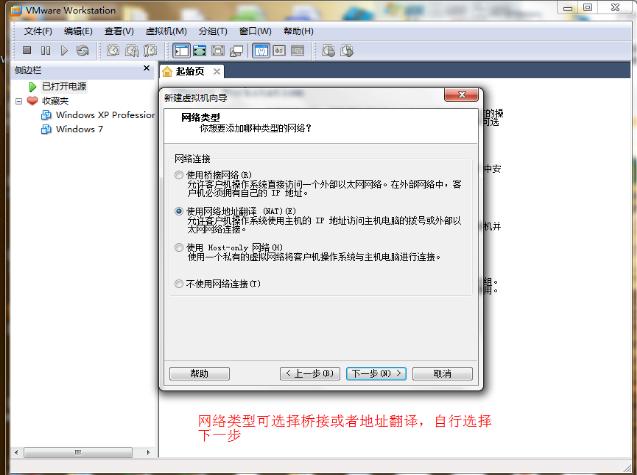Close the 新建虚拟机向导 dialog
The image size is (637, 475).
pyautogui.click(x=462, y=95)
